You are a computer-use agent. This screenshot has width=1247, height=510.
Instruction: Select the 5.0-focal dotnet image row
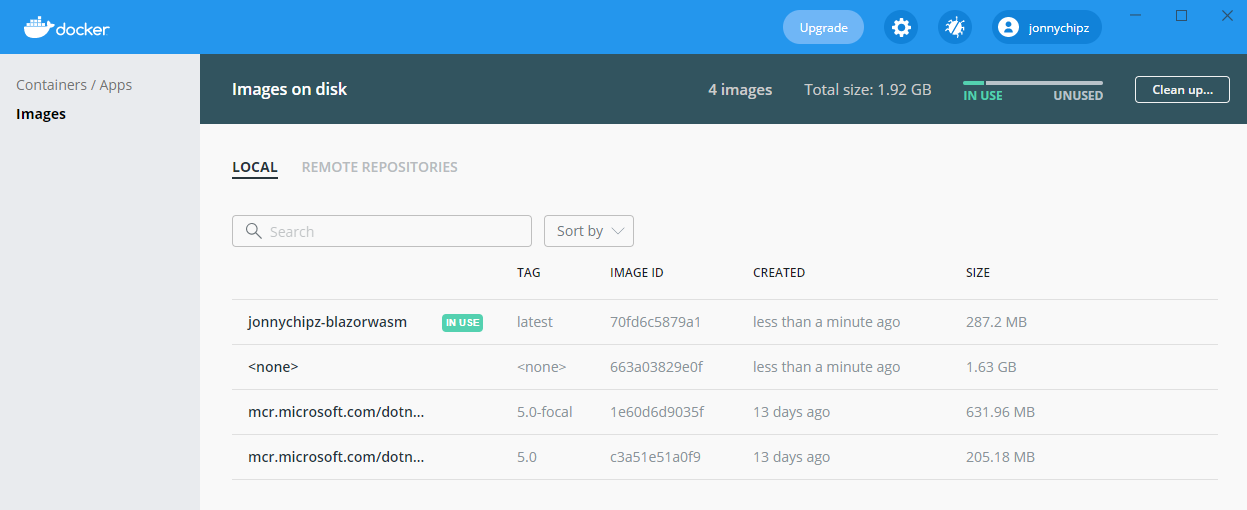coord(336,412)
